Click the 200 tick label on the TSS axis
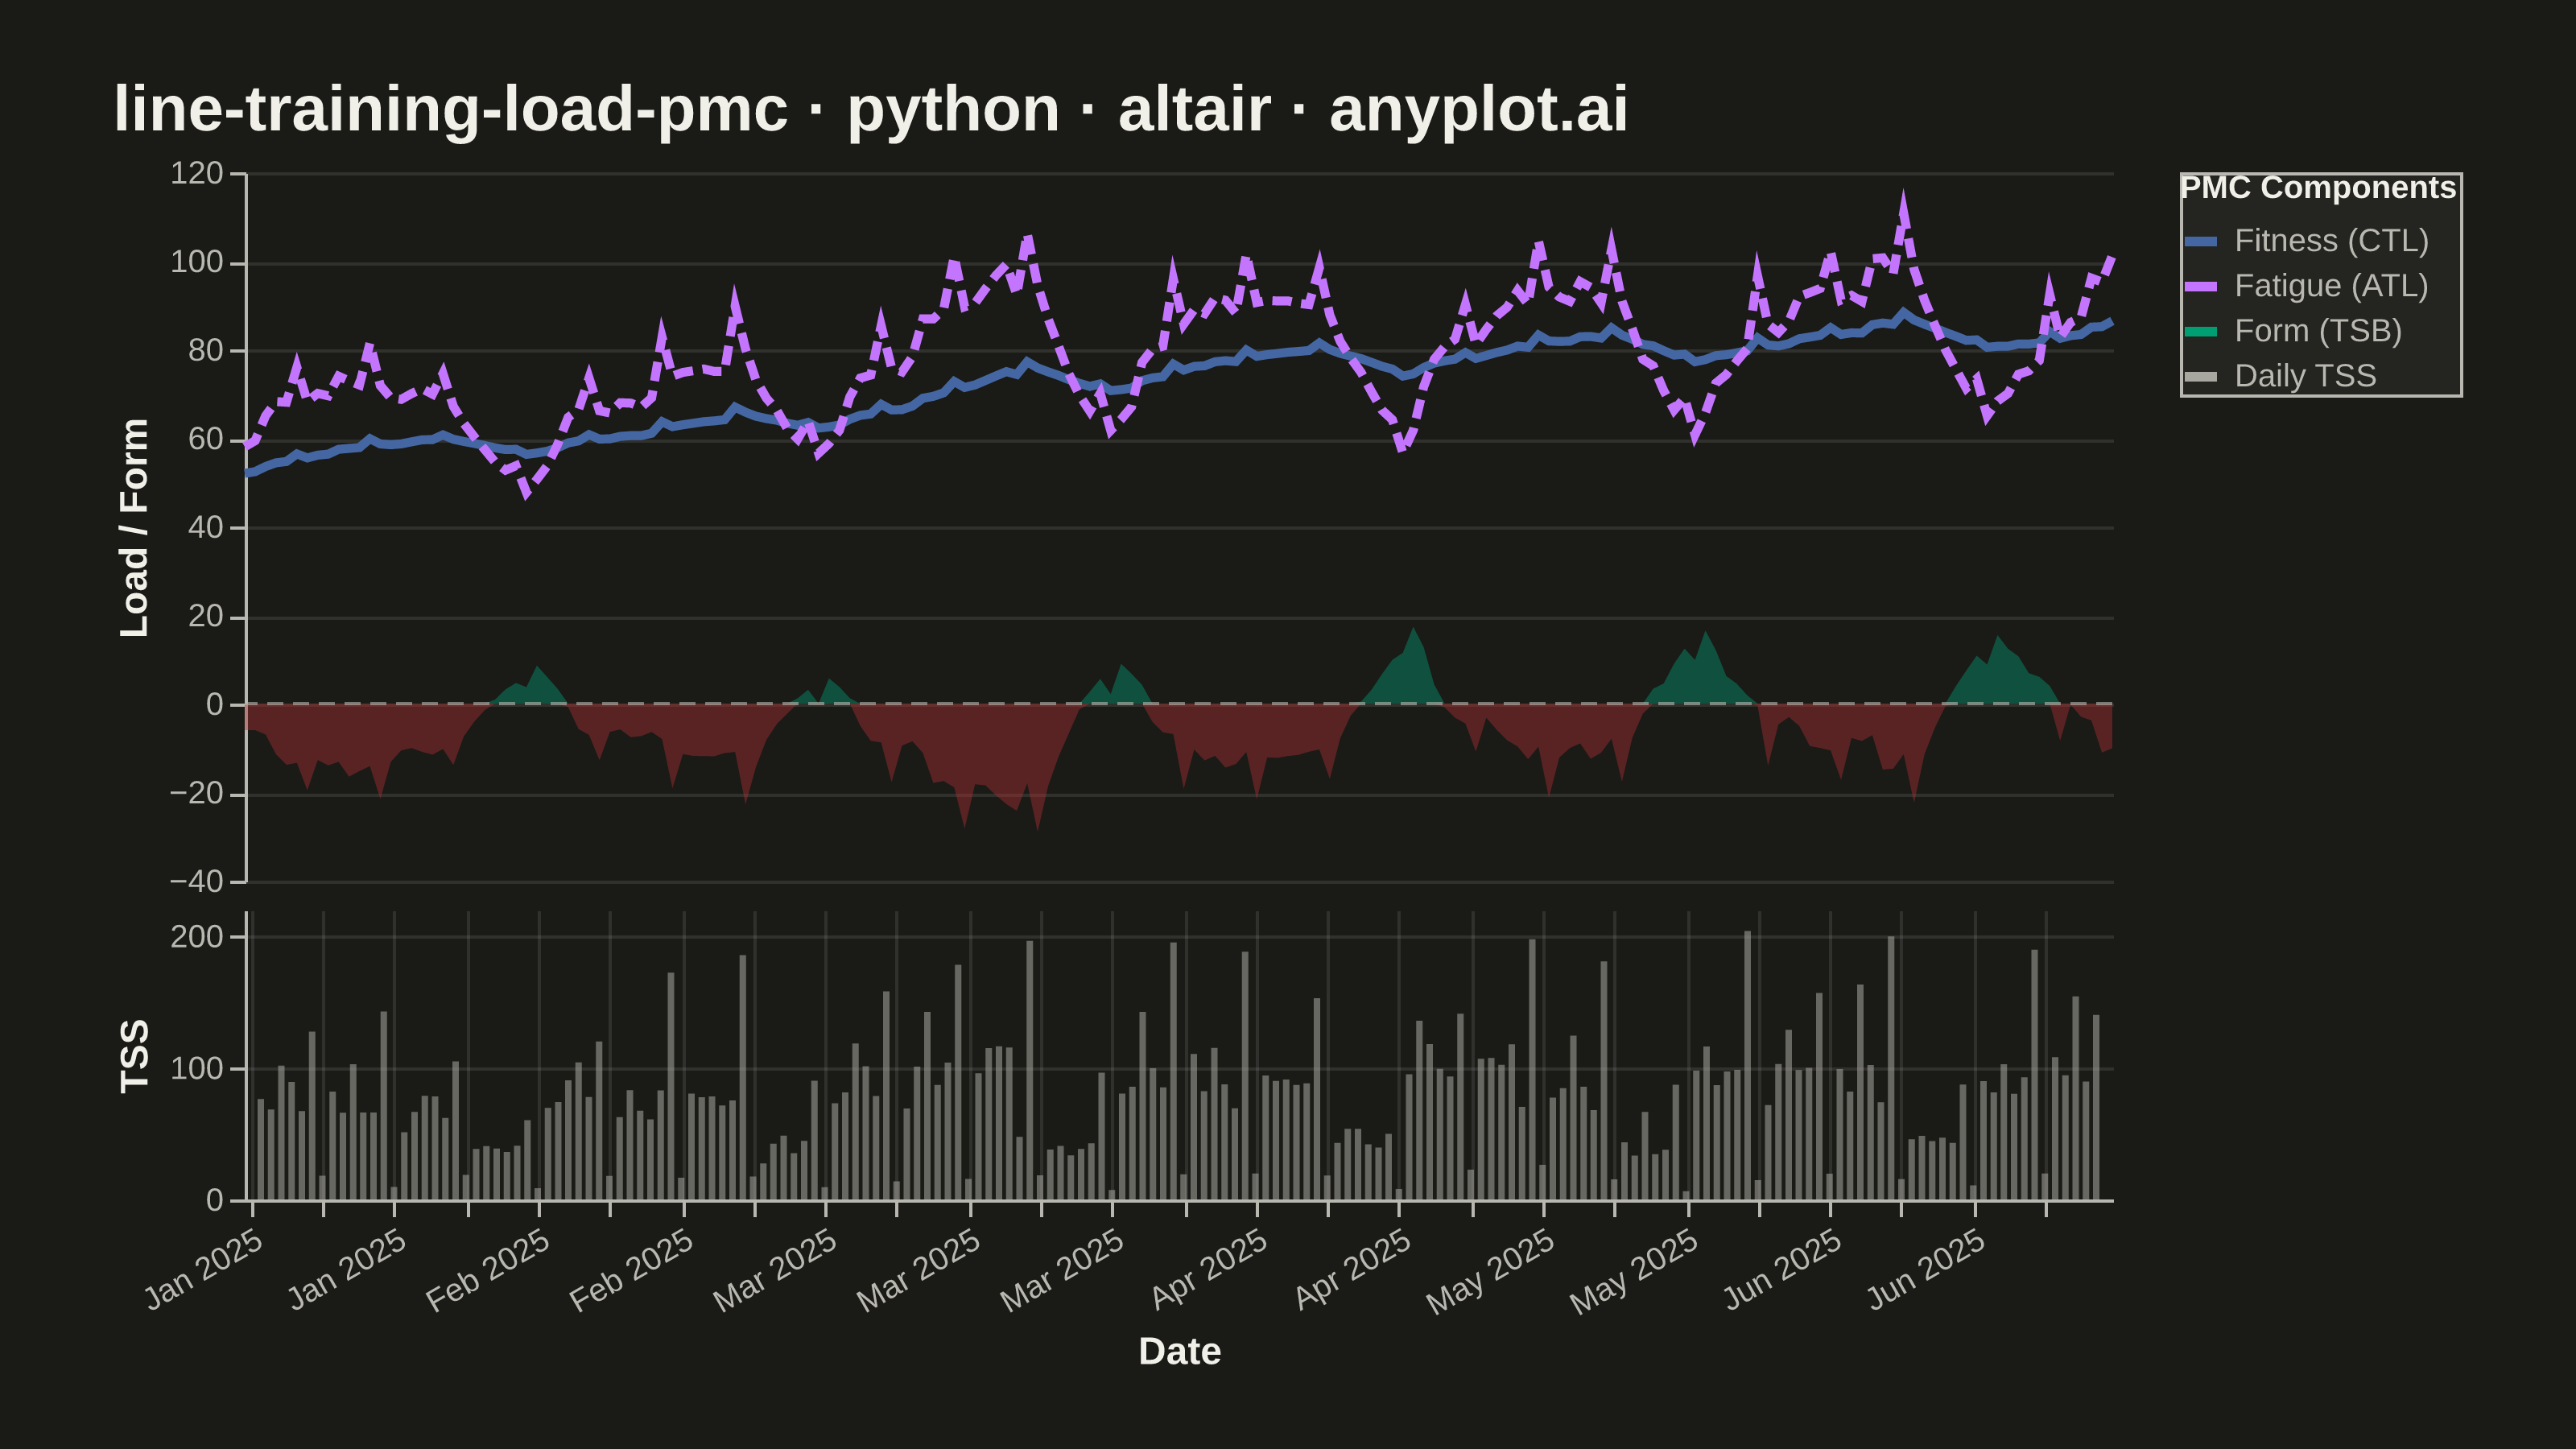Viewport: 2576px width, 1449px height. point(196,937)
